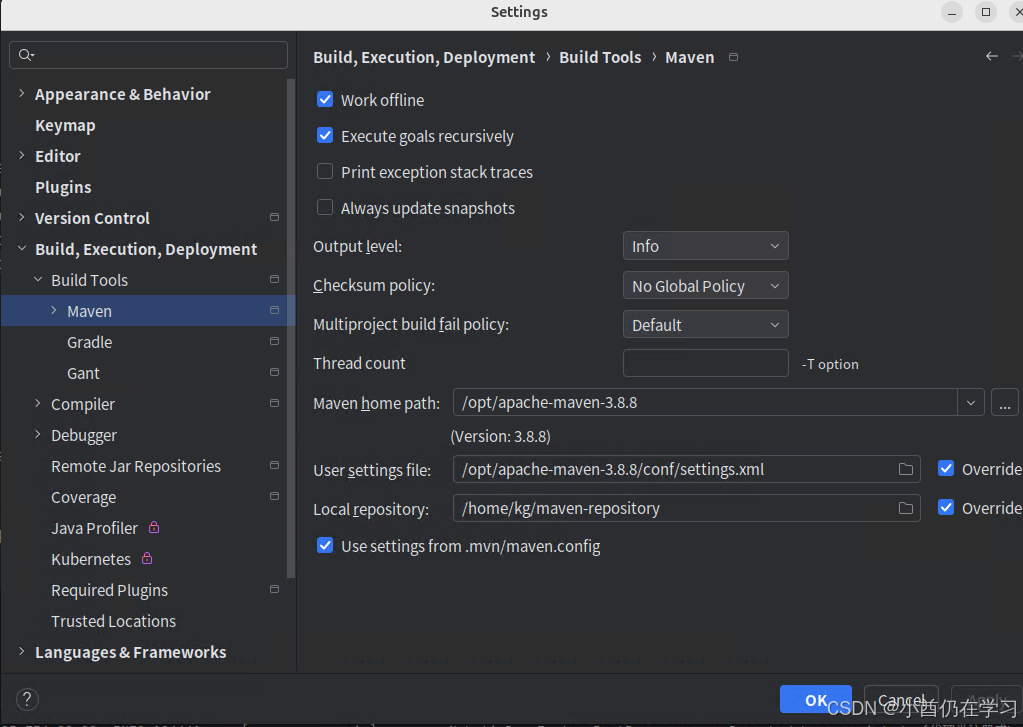This screenshot has width=1023, height=727.
Task: Click the Thread count input field
Action: coord(705,363)
